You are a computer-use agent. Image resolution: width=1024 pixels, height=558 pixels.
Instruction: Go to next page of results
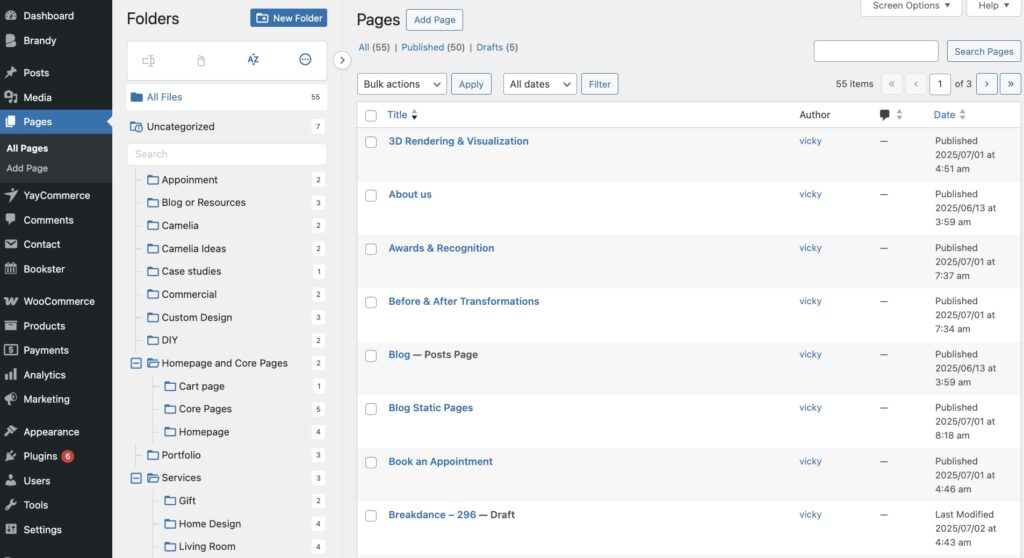(987, 84)
